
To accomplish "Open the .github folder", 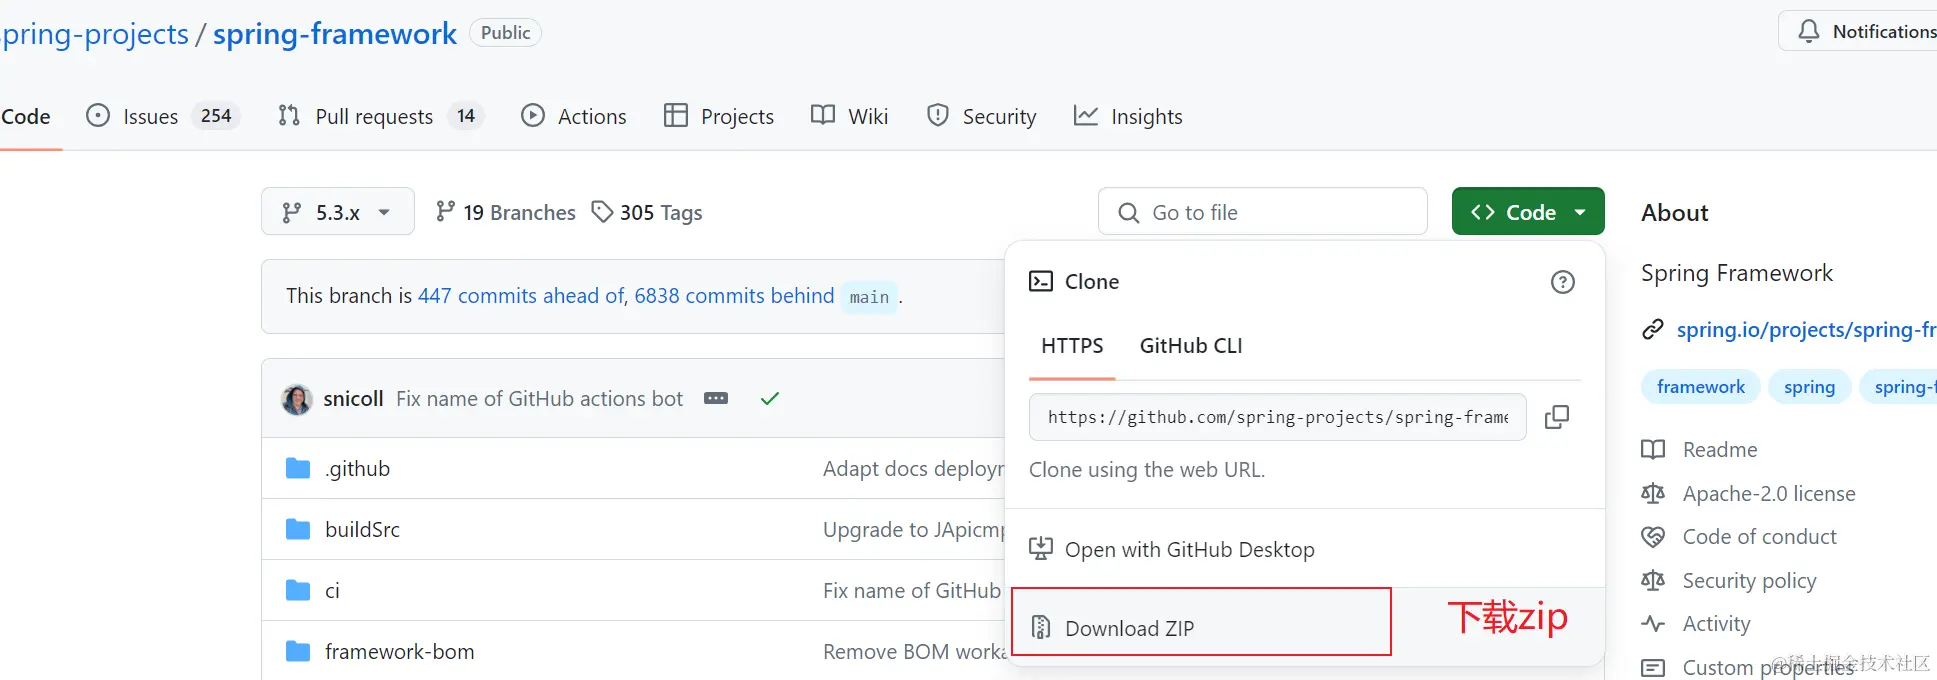I will pos(357,469).
